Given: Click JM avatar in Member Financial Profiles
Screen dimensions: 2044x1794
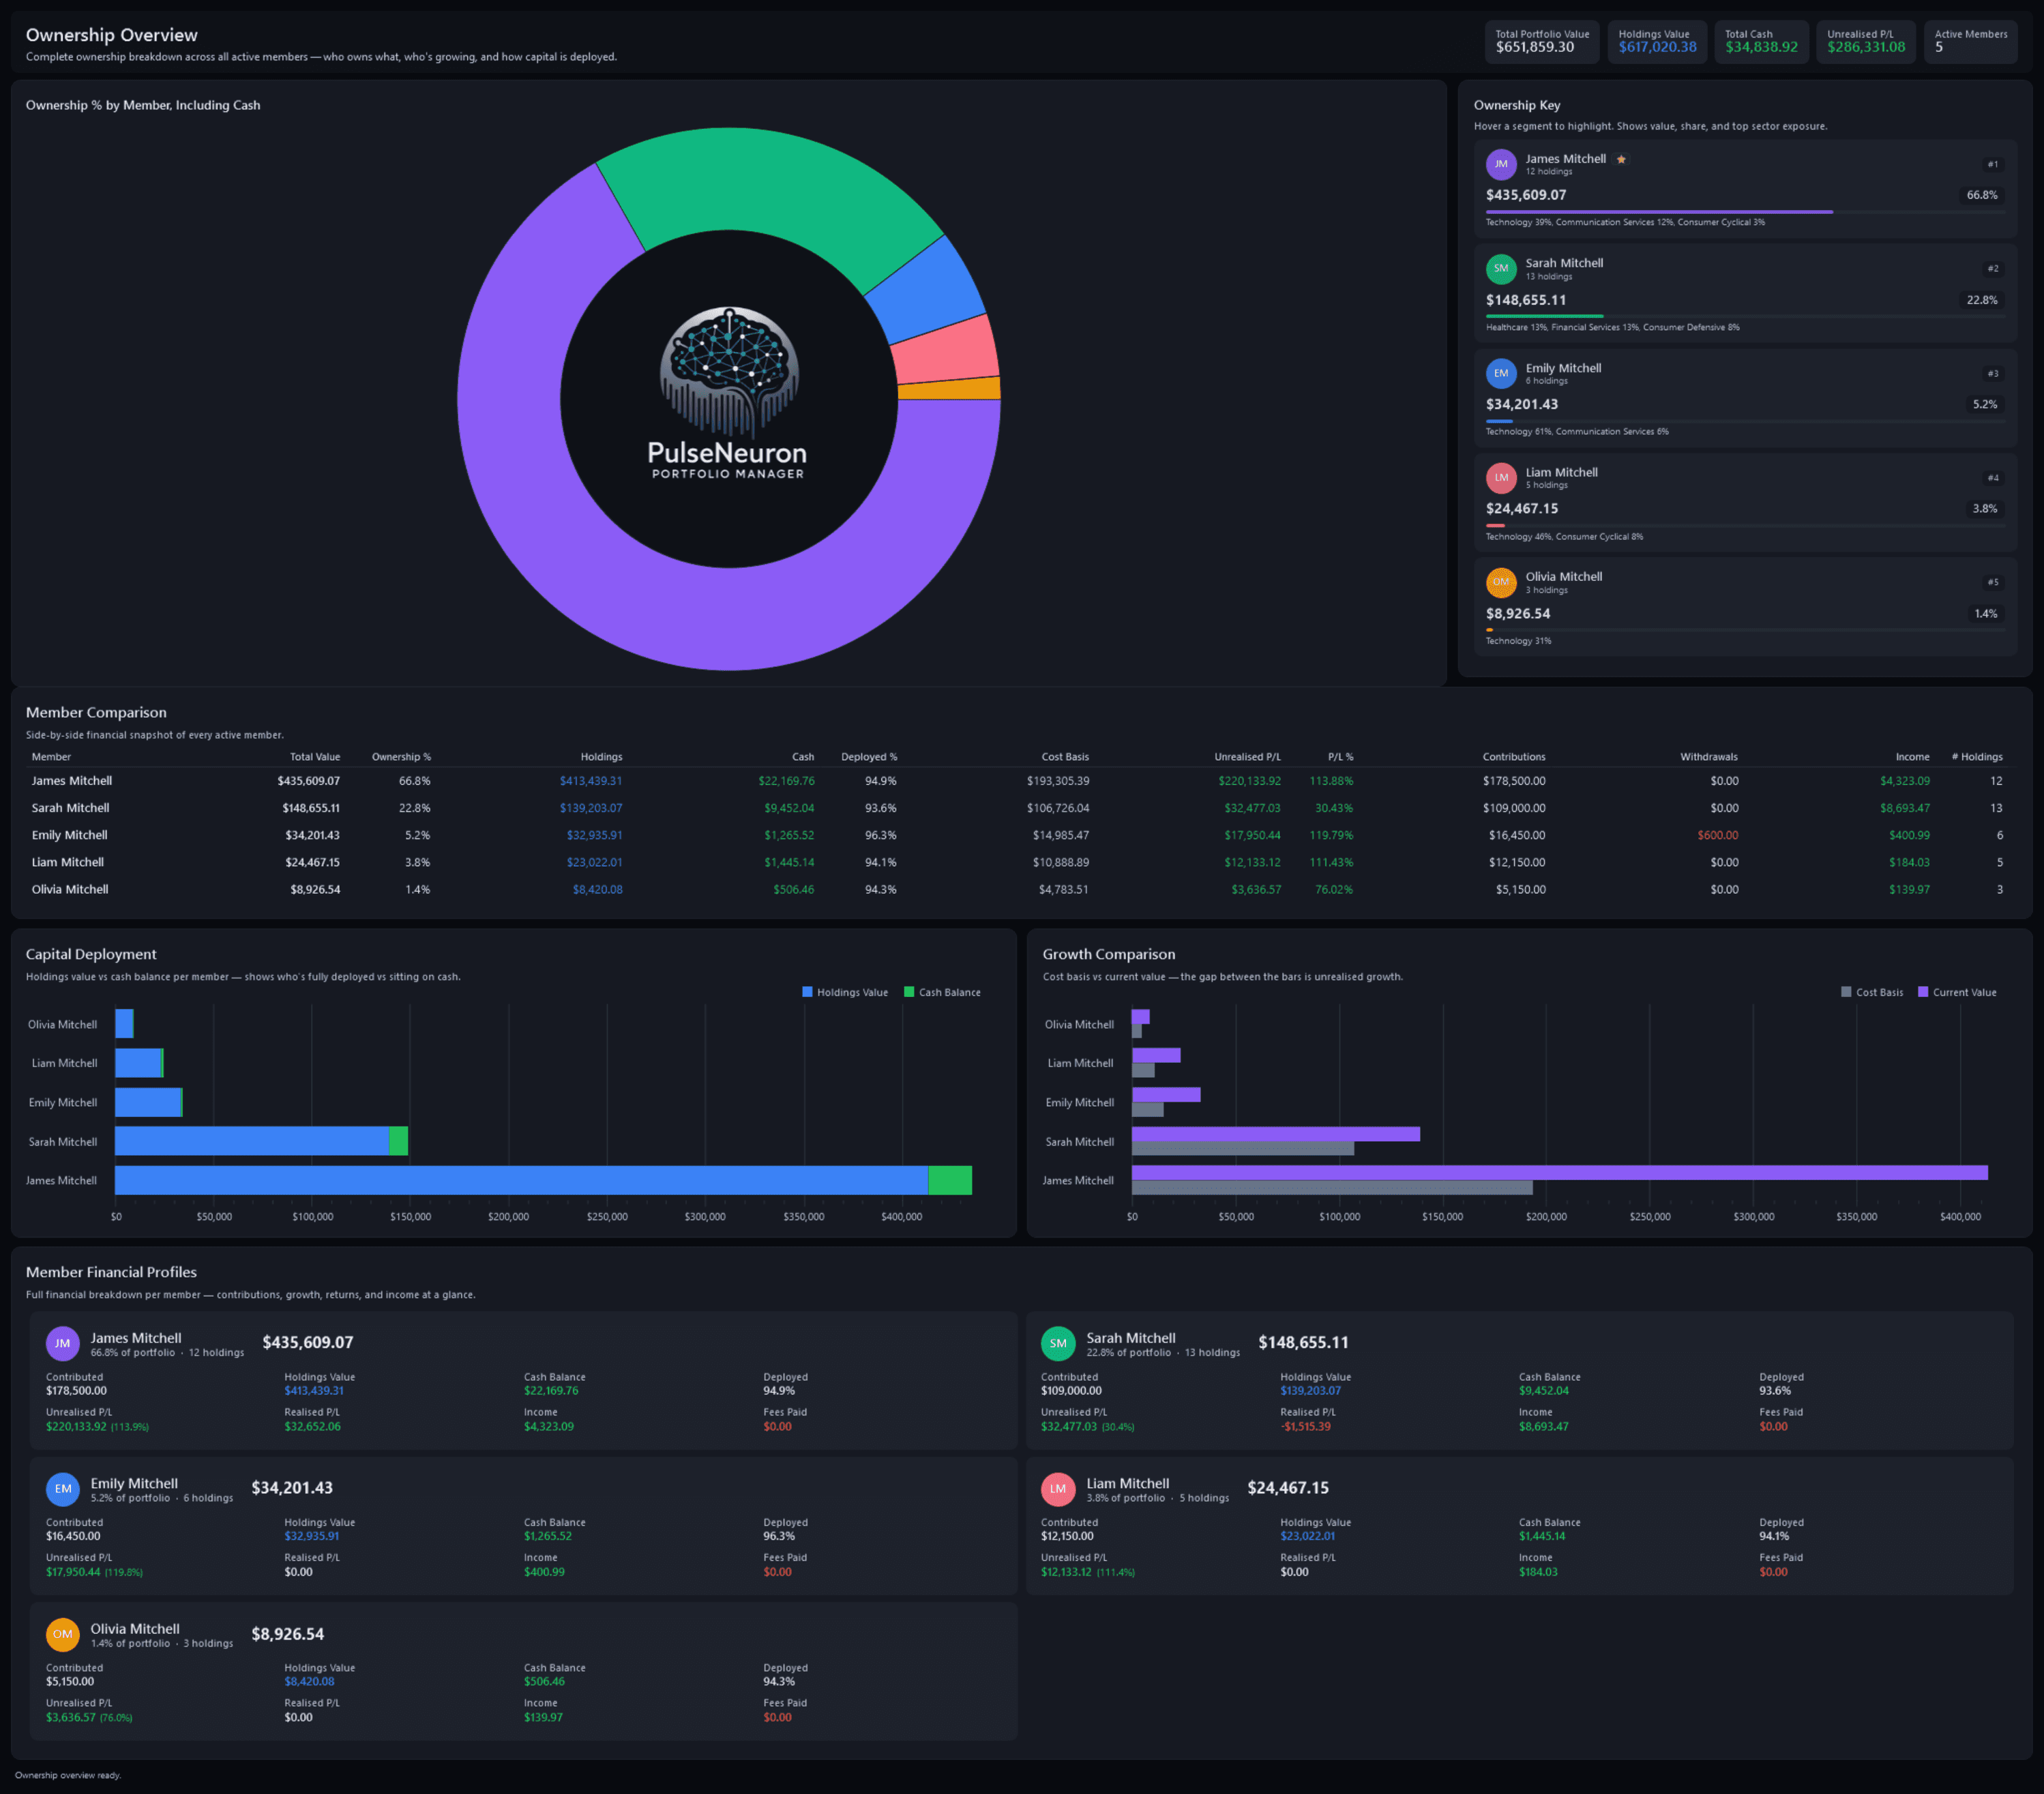Looking at the screenshot, I should pyautogui.click(x=63, y=1343).
